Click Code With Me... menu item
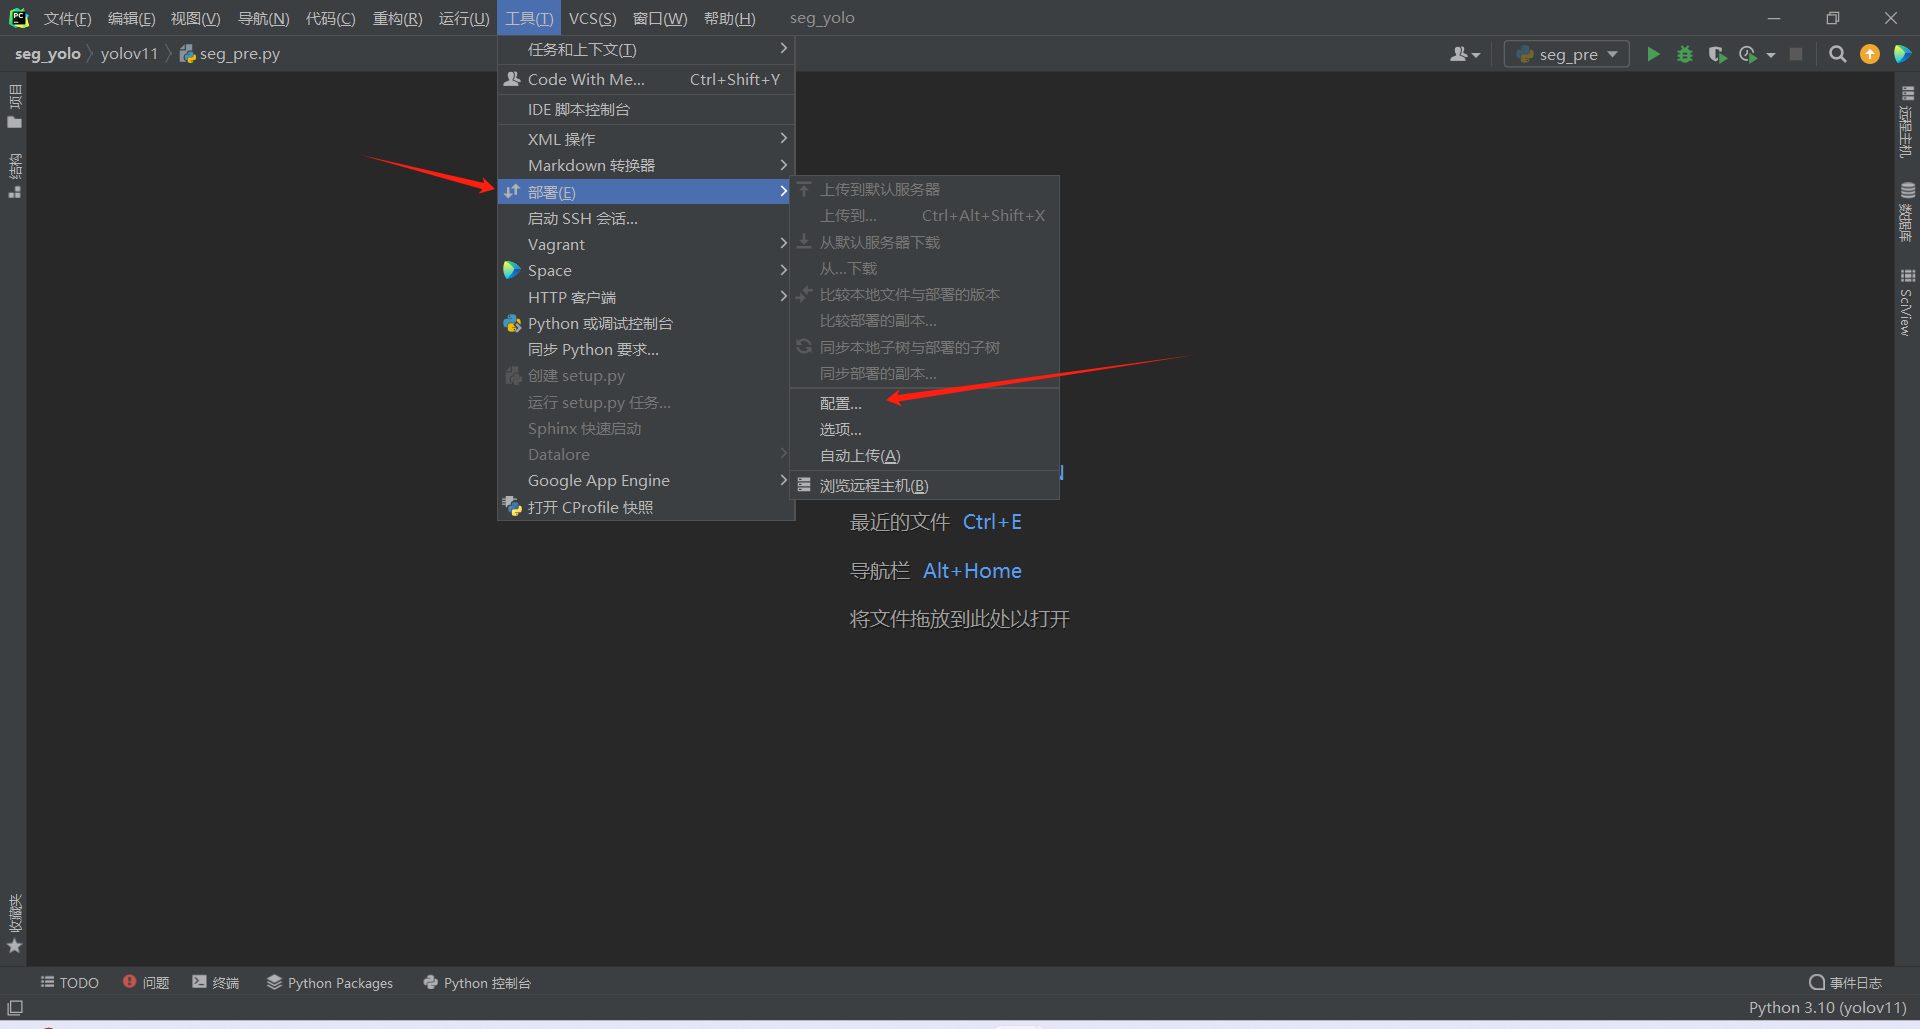 (646, 79)
